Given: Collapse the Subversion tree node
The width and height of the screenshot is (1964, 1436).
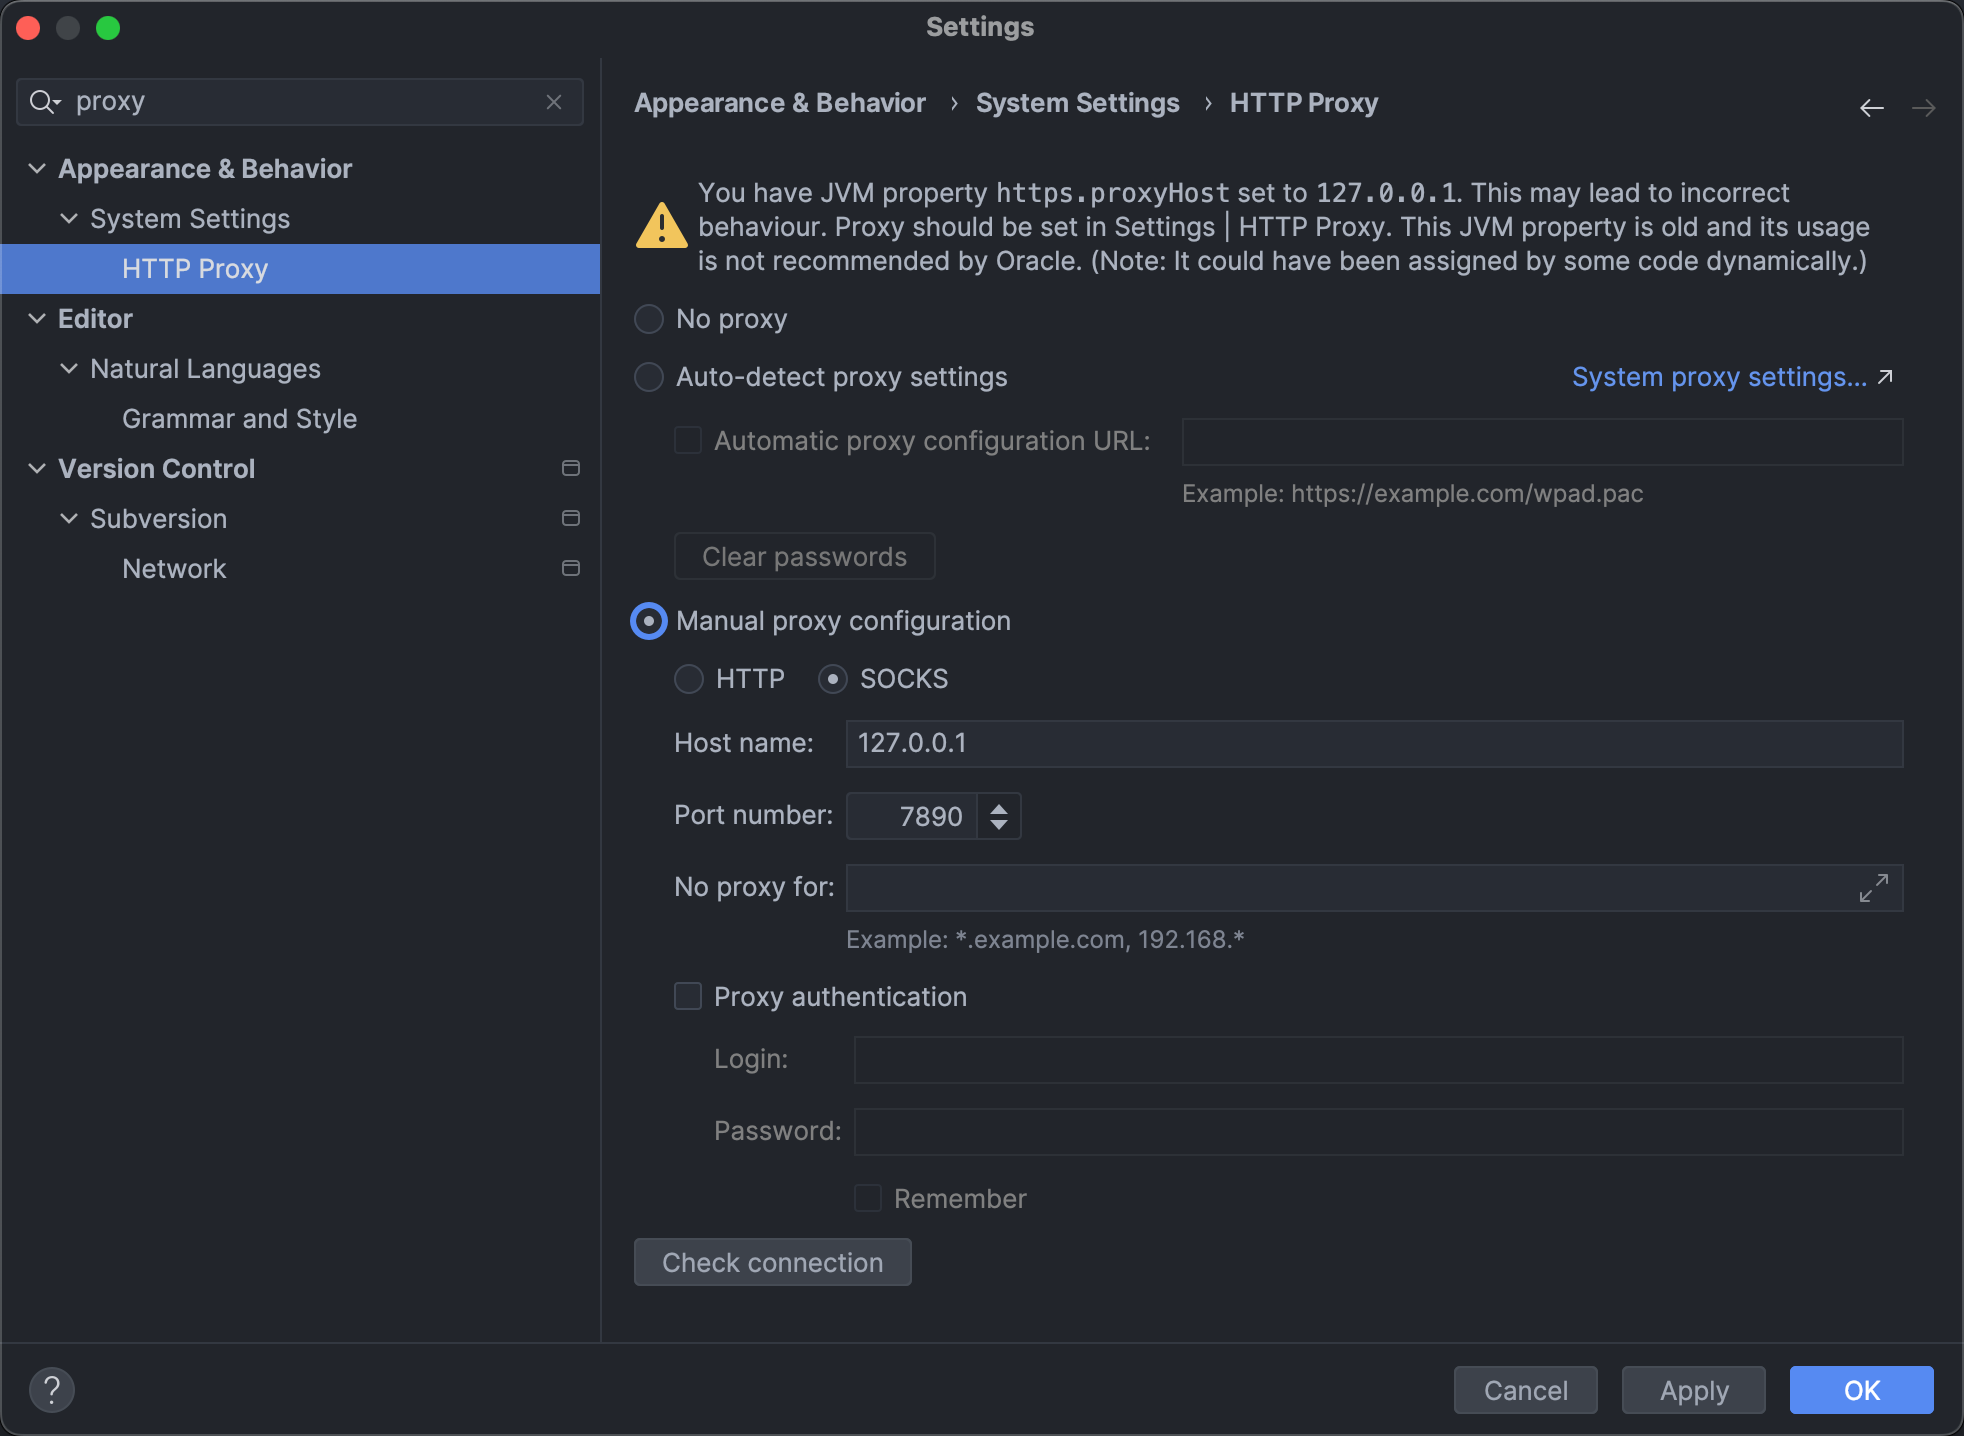Looking at the screenshot, I should [x=69, y=518].
